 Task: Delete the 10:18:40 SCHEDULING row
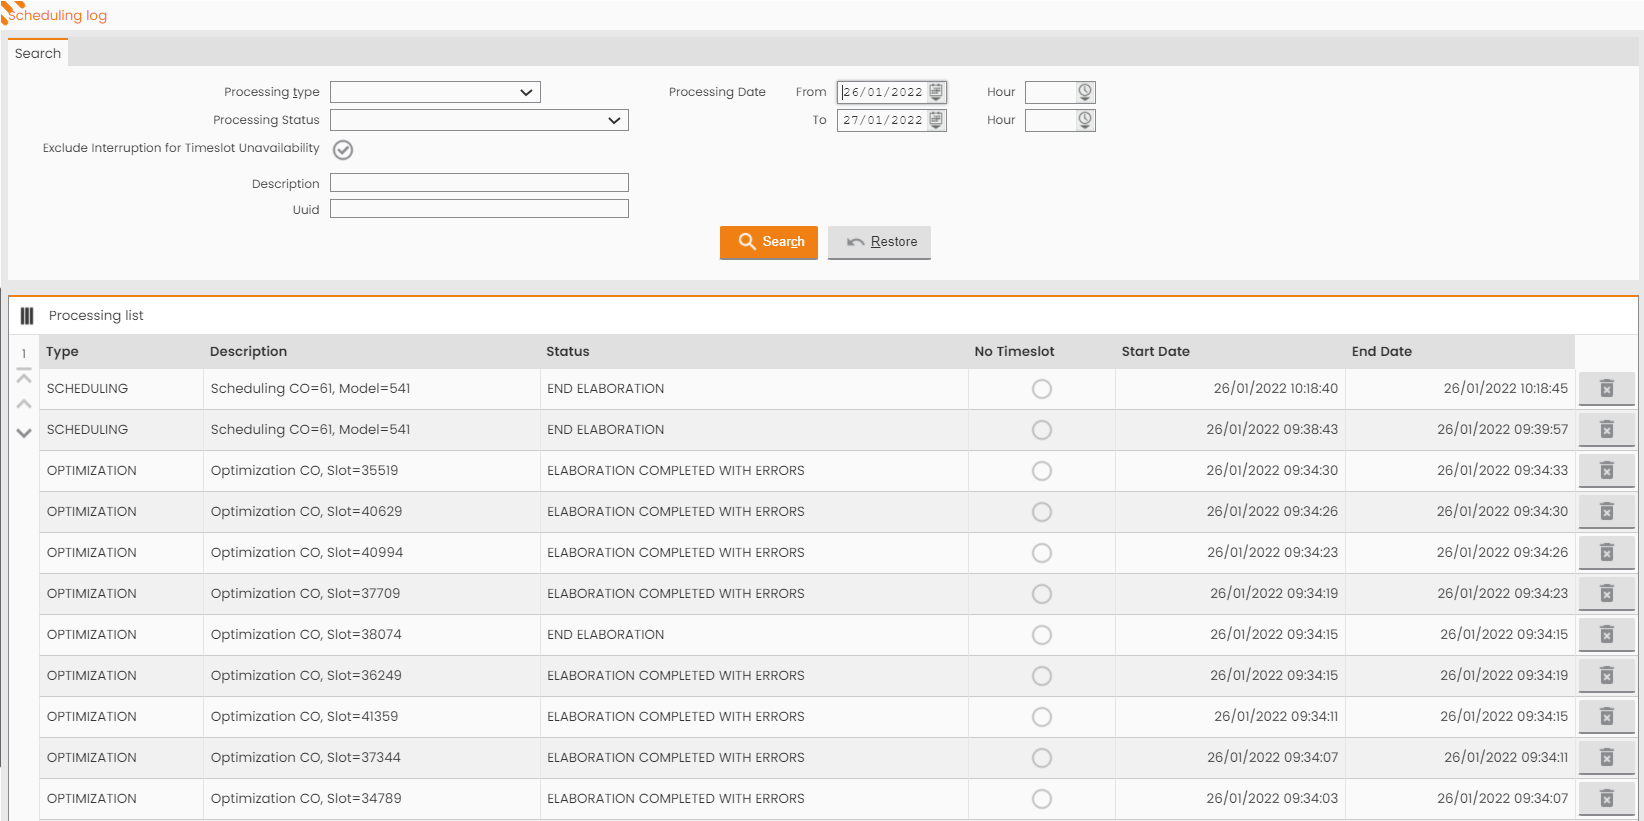pyautogui.click(x=1607, y=389)
